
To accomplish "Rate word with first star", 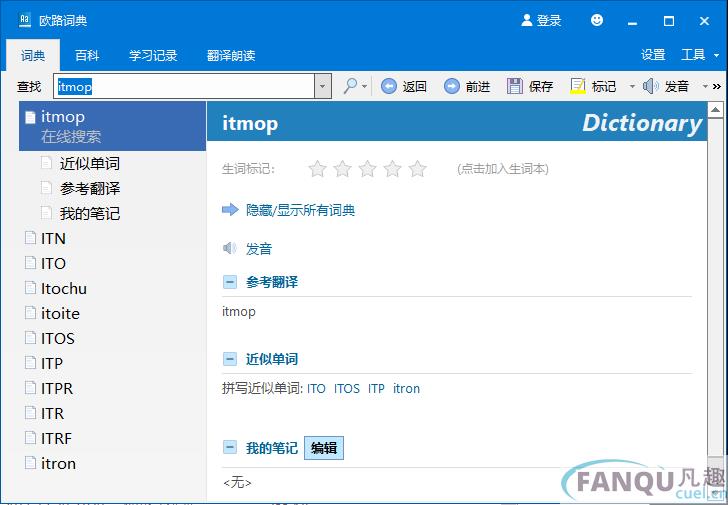I will (318, 169).
